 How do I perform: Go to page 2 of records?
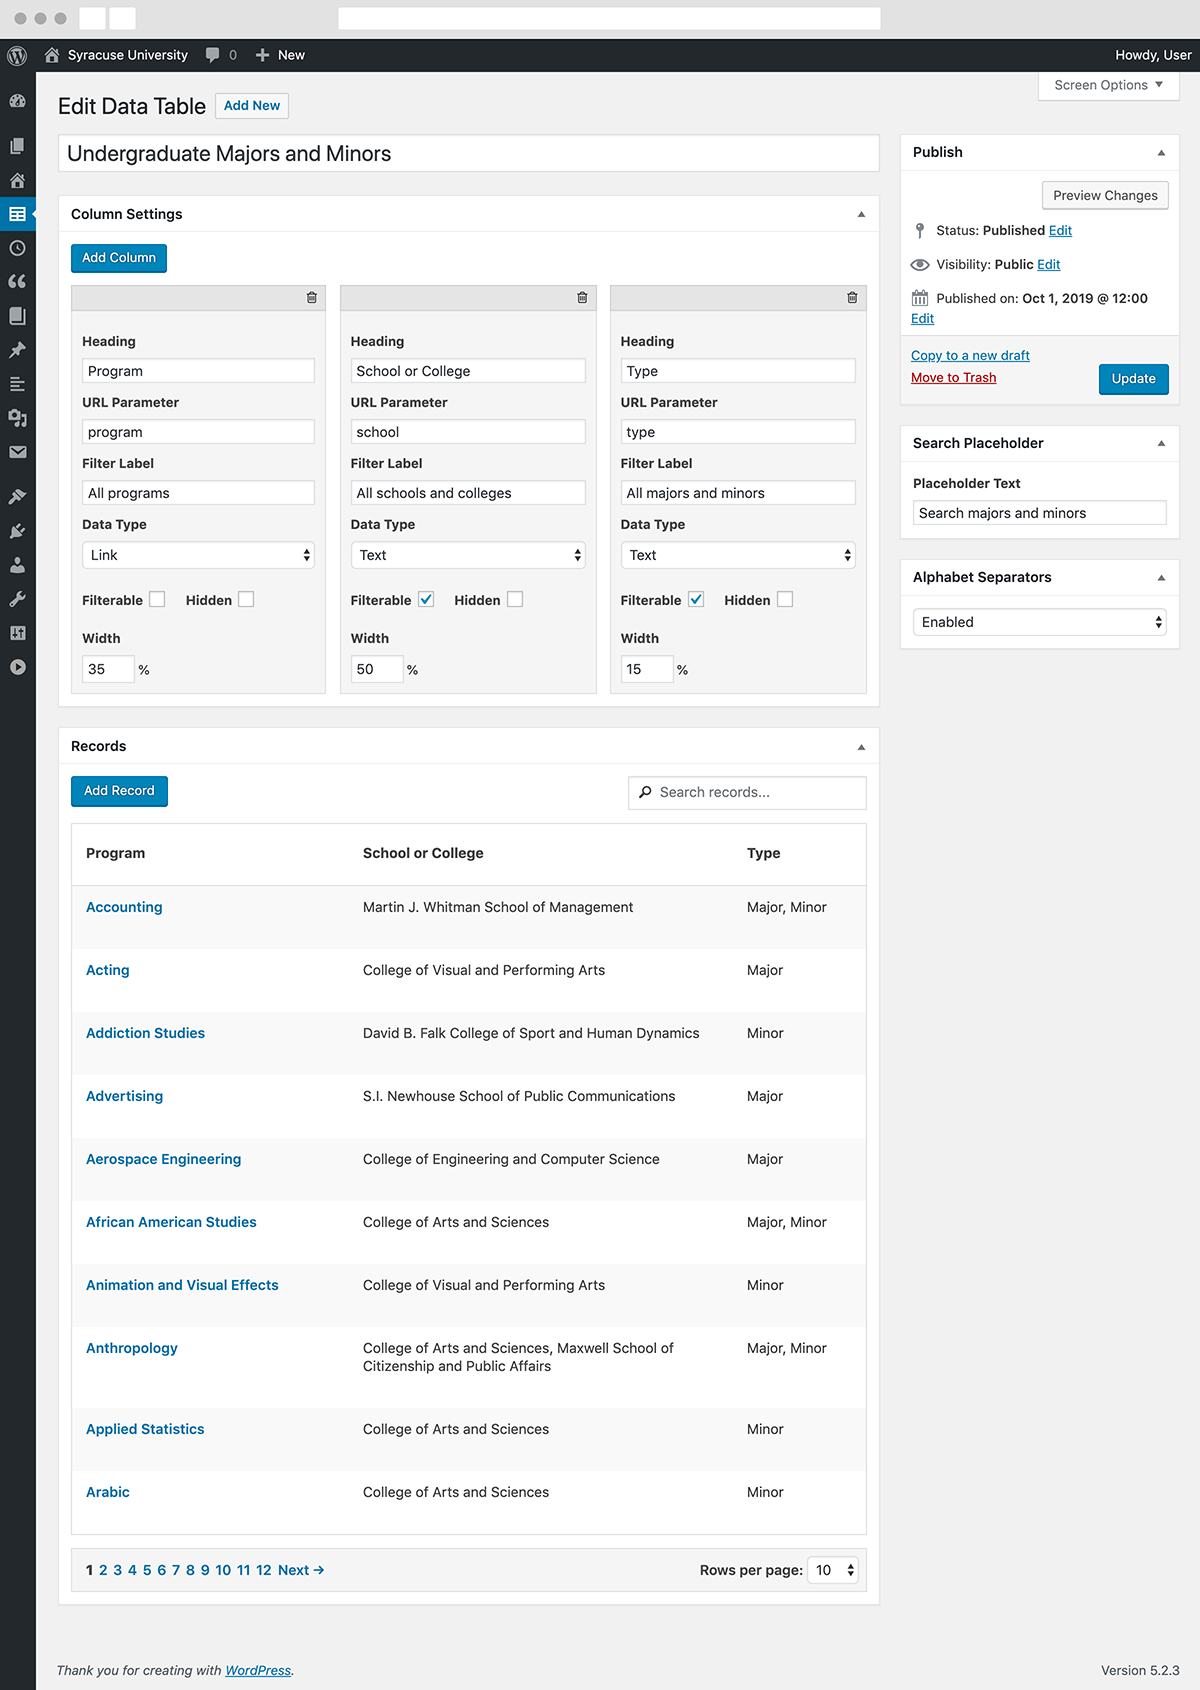(x=103, y=1570)
